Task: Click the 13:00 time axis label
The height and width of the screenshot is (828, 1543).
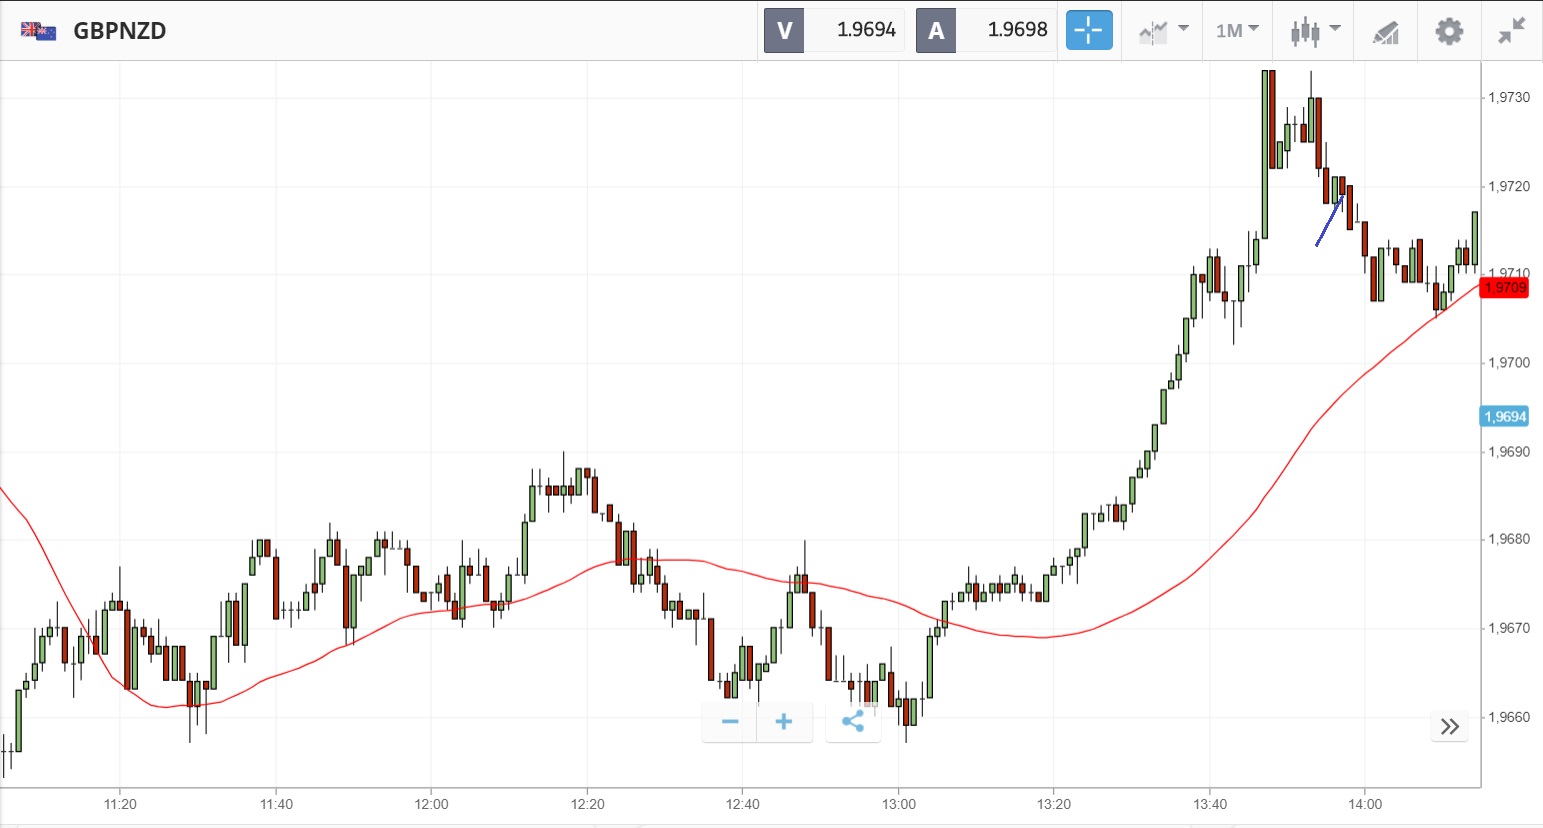Action: tap(898, 804)
